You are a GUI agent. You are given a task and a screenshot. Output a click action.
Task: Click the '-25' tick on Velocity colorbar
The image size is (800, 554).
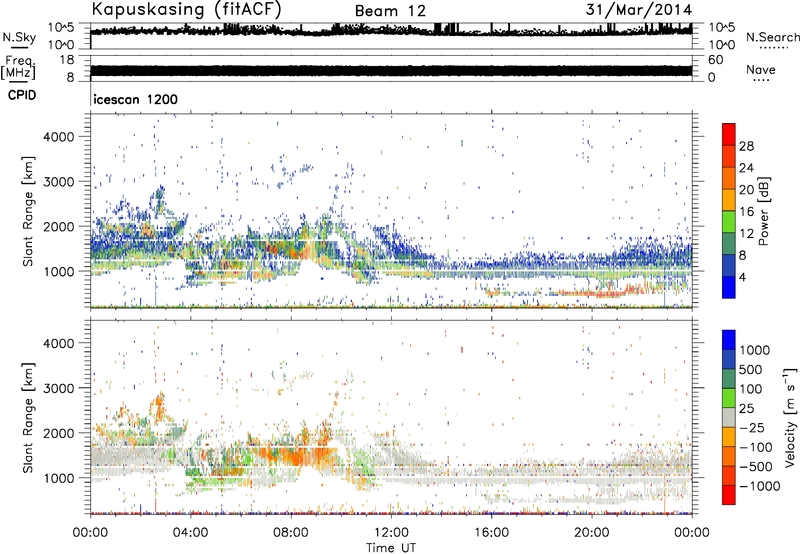click(x=752, y=427)
